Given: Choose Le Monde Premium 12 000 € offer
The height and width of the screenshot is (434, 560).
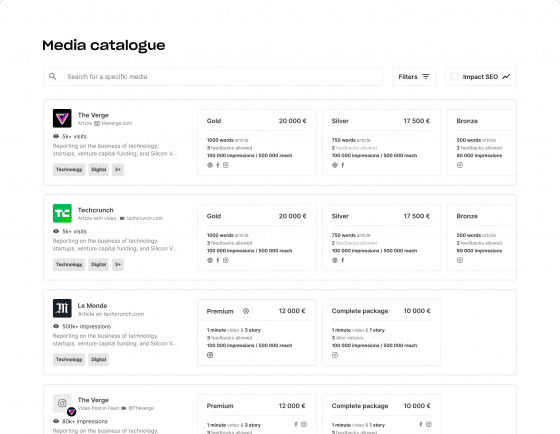Looking at the screenshot, I should [257, 333].
